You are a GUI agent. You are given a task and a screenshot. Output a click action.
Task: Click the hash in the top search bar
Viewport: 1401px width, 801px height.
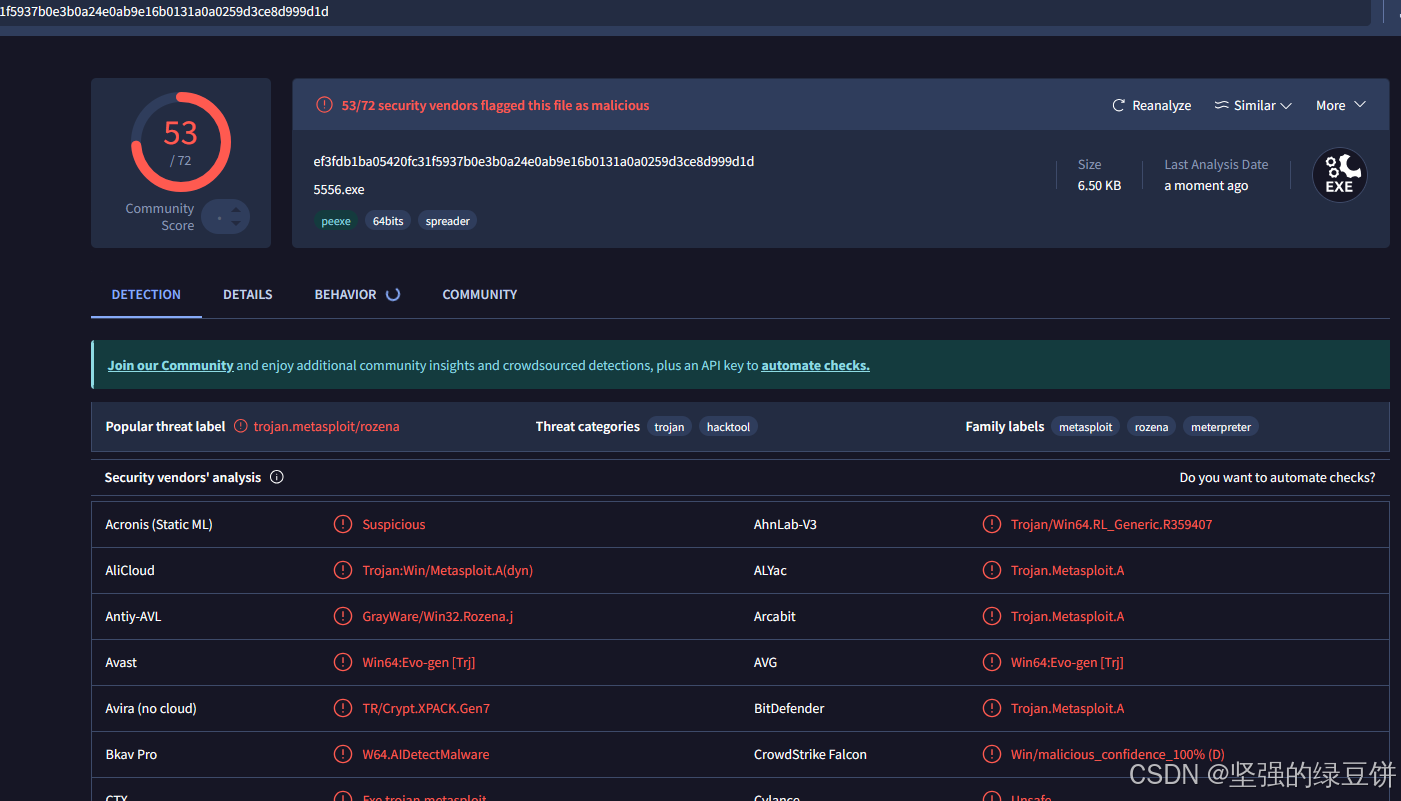click(165, 11)
